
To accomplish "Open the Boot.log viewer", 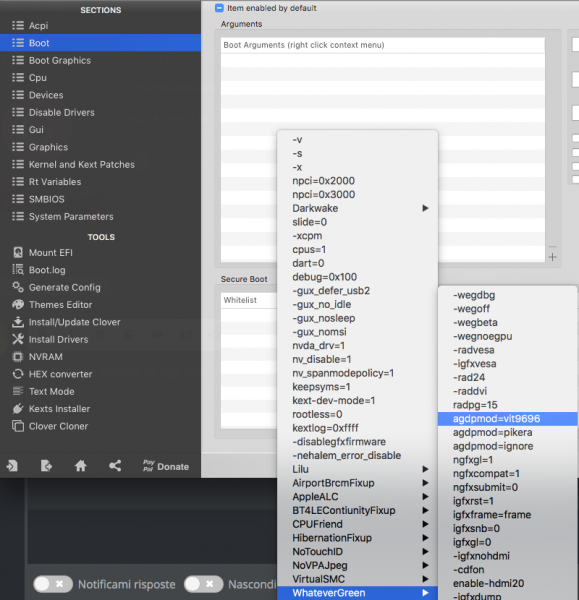I will [x=39, y=270].
